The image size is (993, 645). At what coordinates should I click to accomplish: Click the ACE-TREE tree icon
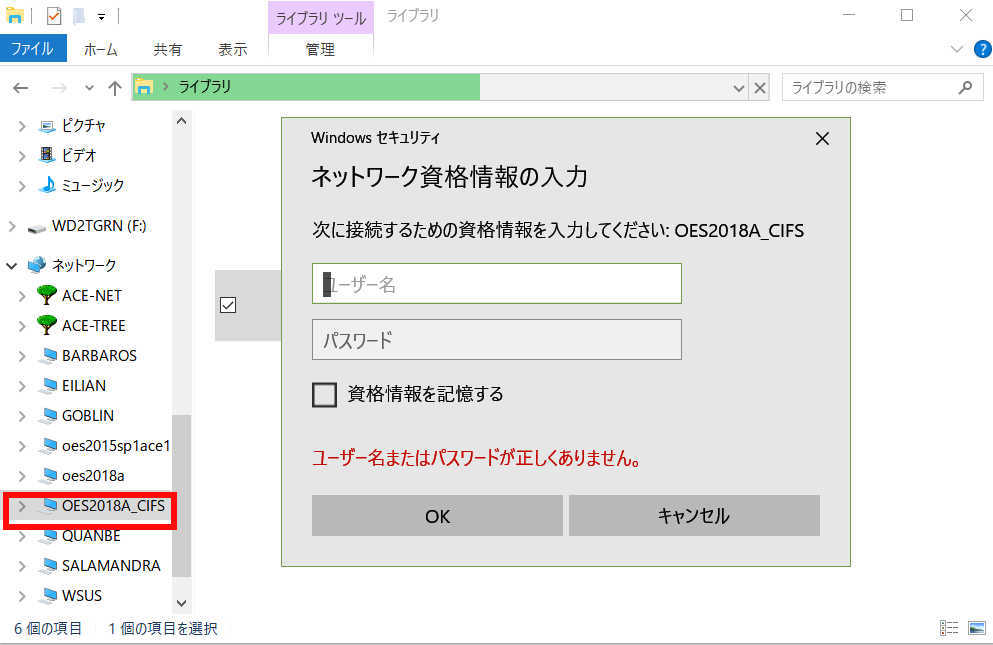tap(47, 325)
